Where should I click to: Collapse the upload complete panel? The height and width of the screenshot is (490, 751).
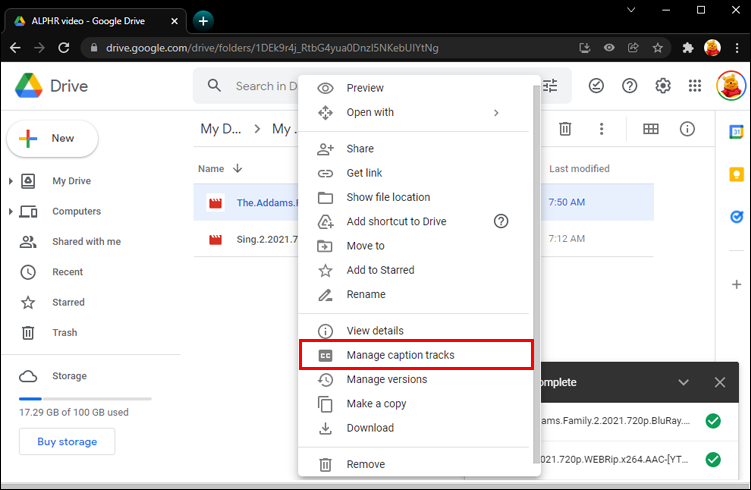[683, 382]
